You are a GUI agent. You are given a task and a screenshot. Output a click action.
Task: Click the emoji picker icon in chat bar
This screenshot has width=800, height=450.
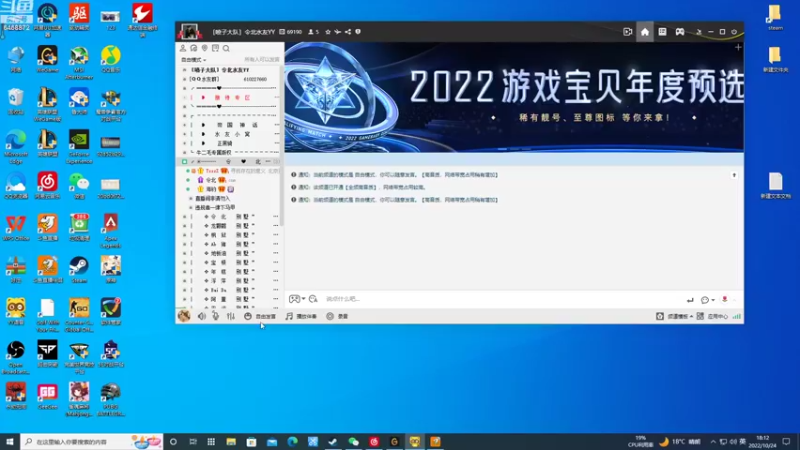[x=313, y=299]
